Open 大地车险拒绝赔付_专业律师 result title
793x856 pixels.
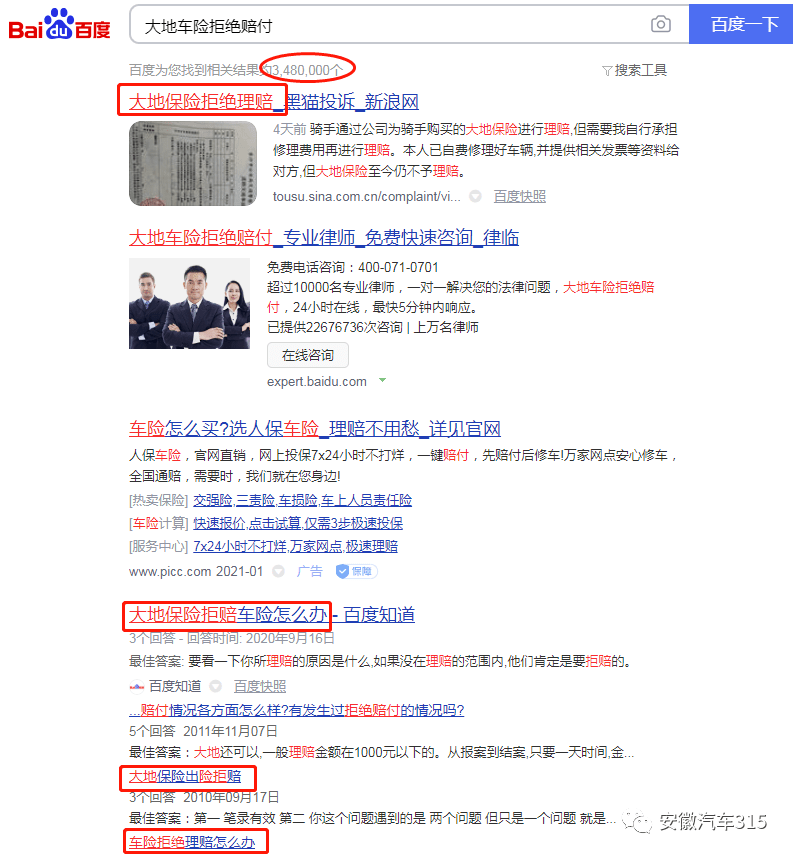pyautogui.click(x=324, y=237)
